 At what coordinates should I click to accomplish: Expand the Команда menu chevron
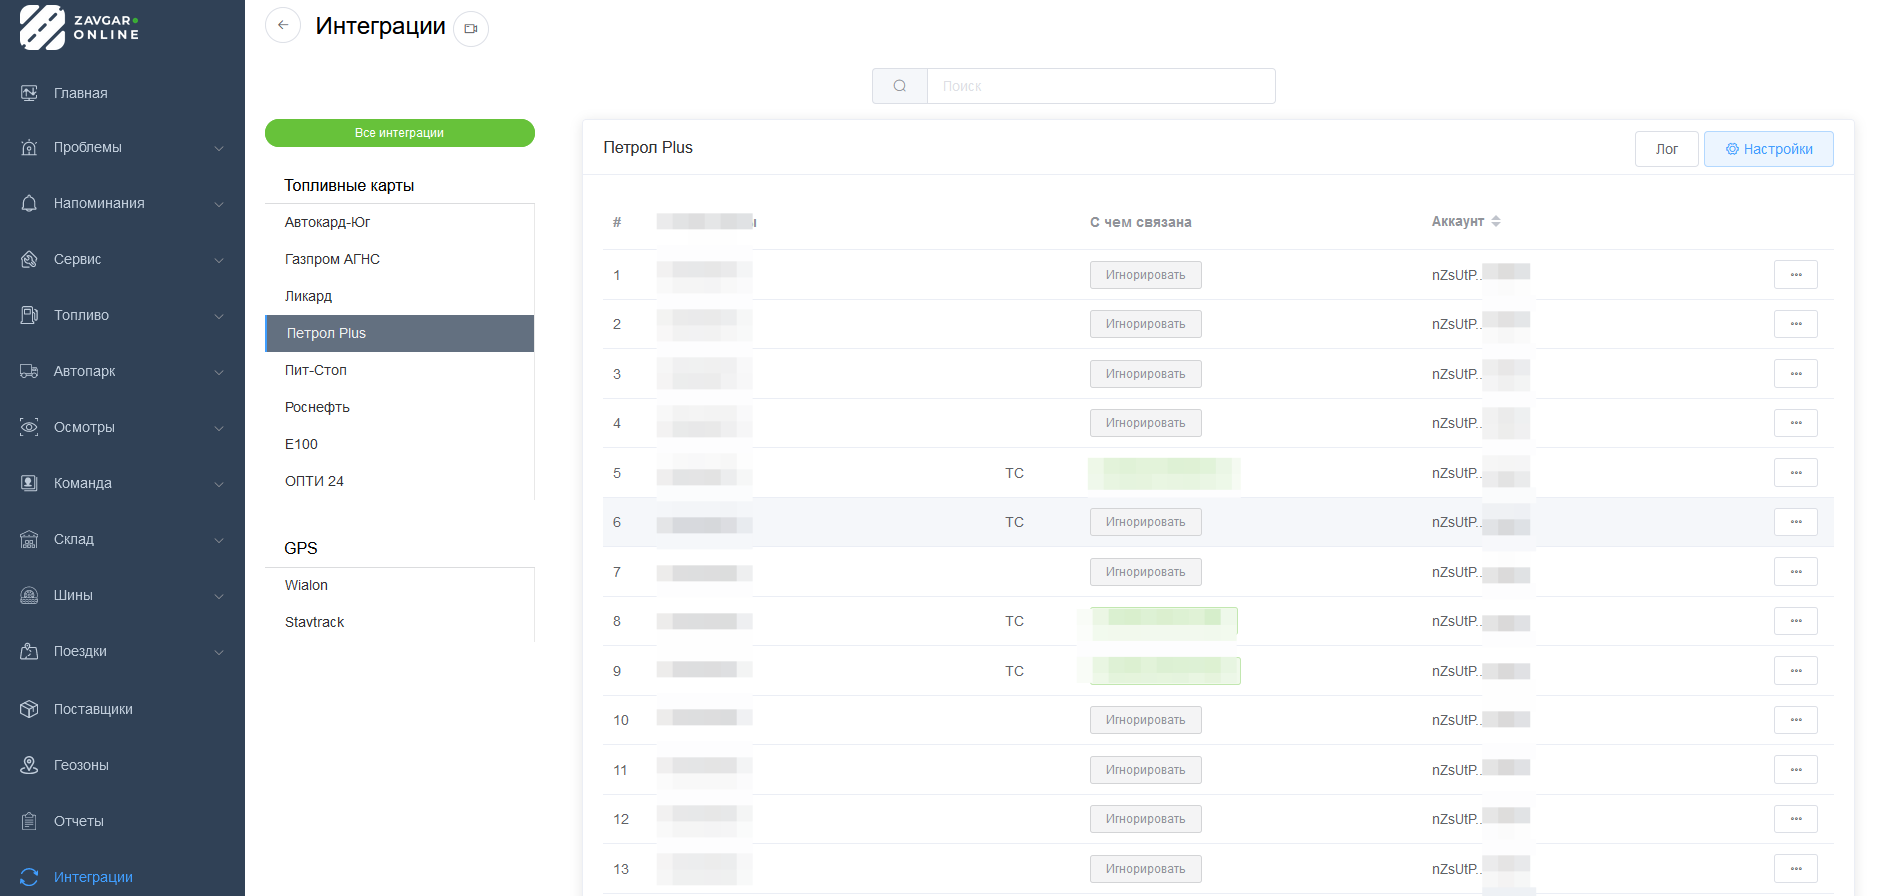click(219, 484)
